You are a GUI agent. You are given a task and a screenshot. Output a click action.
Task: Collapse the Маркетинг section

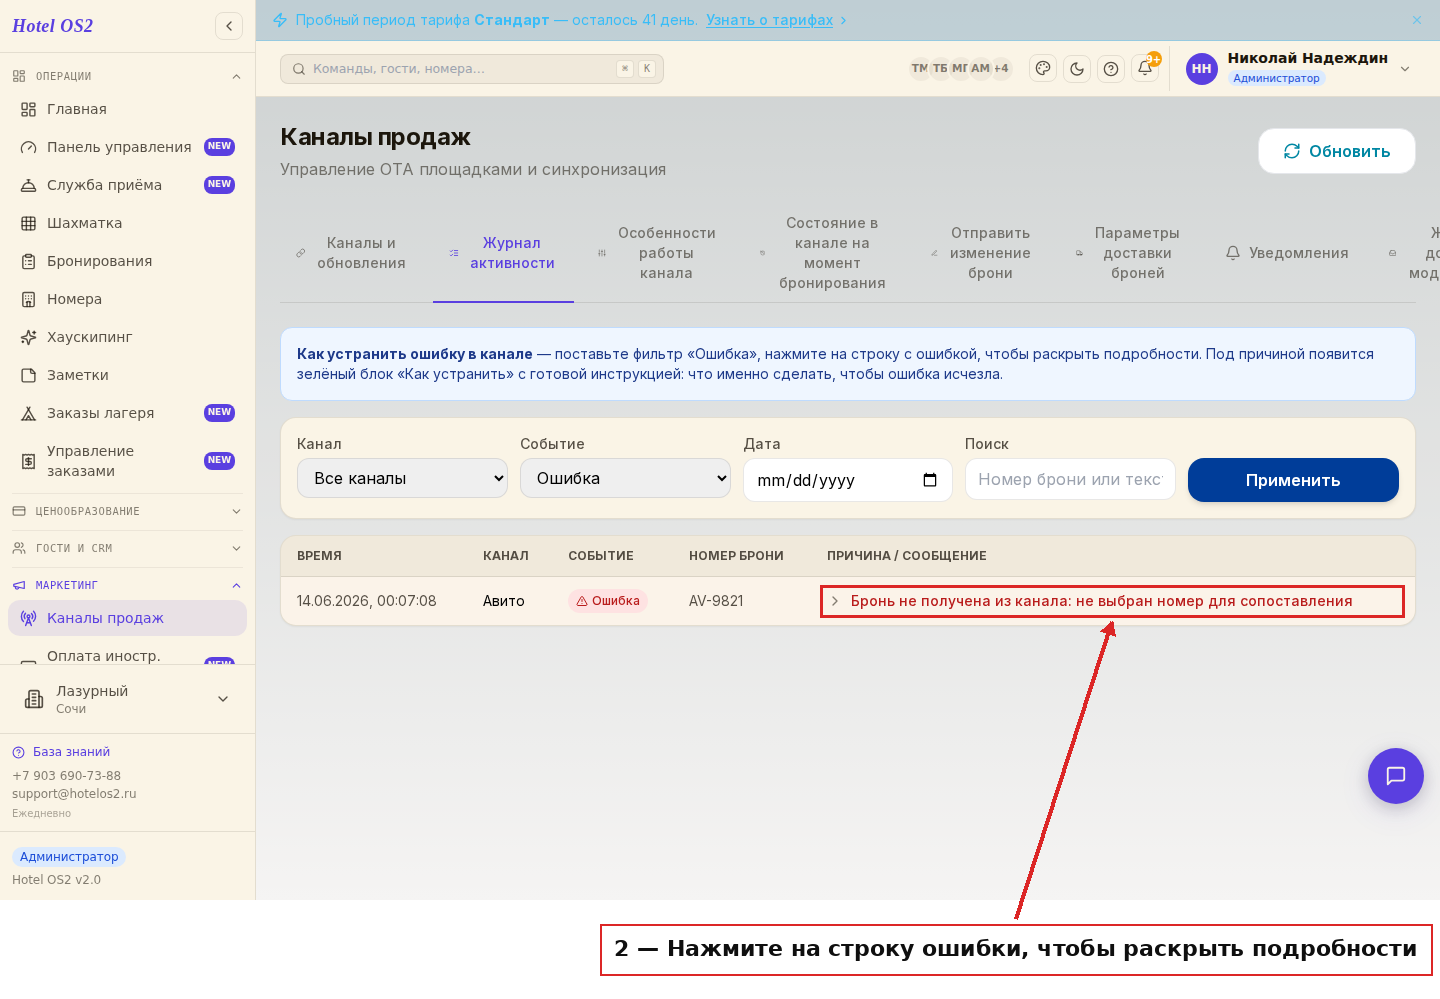[x=127, y=585]
